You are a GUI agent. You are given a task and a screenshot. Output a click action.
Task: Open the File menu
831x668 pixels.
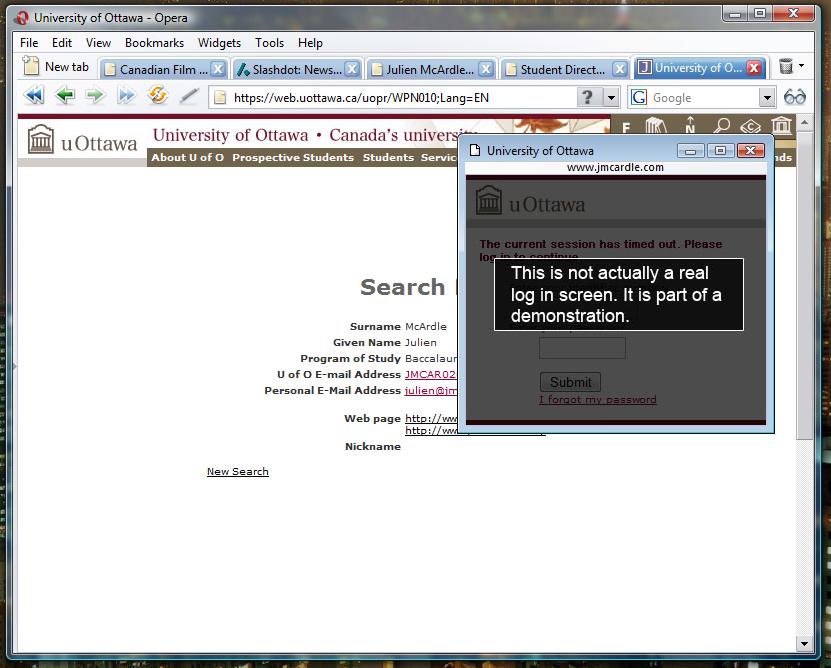(29, 43)
